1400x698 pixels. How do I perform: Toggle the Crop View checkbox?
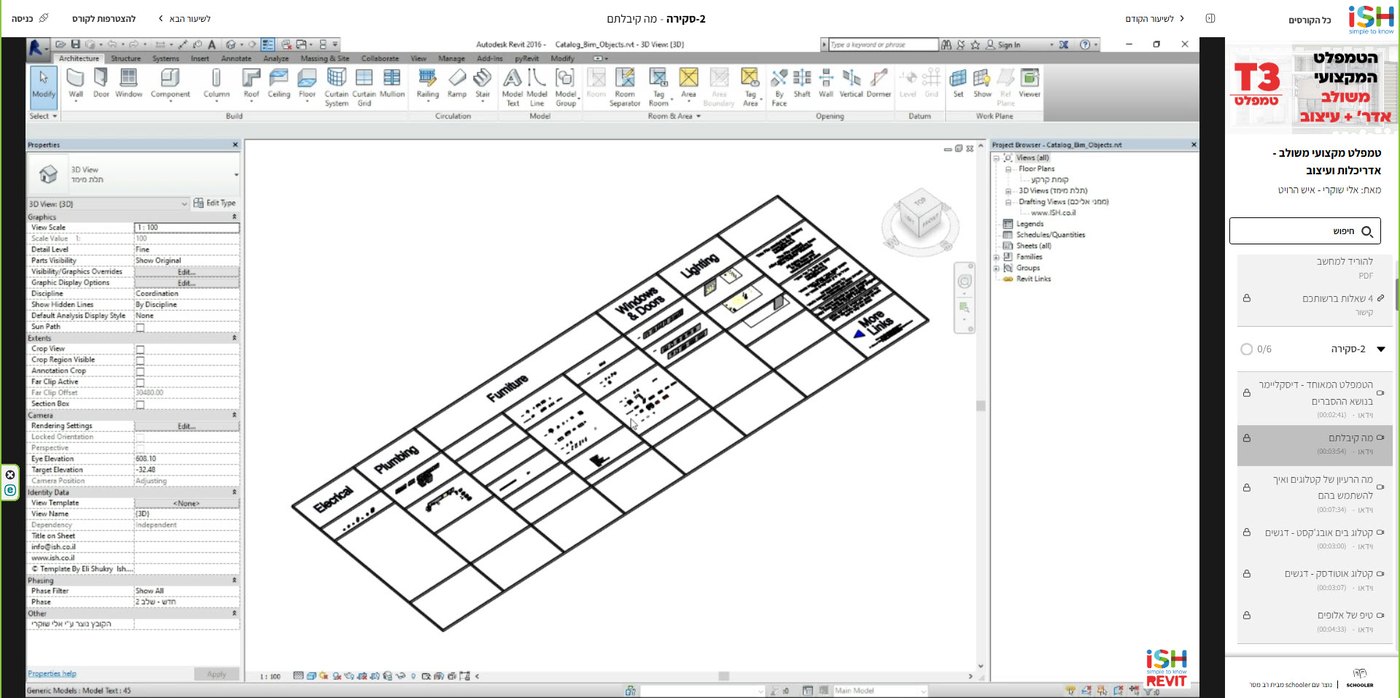point(140,349)
